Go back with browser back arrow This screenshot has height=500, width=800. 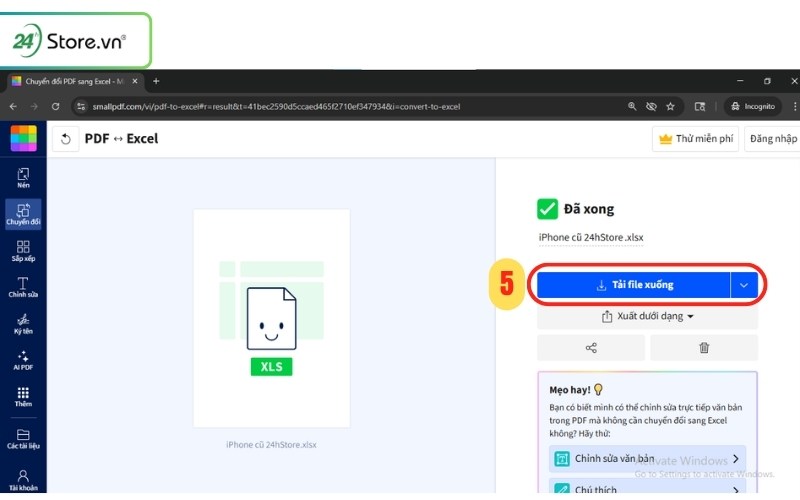point(13,107)
